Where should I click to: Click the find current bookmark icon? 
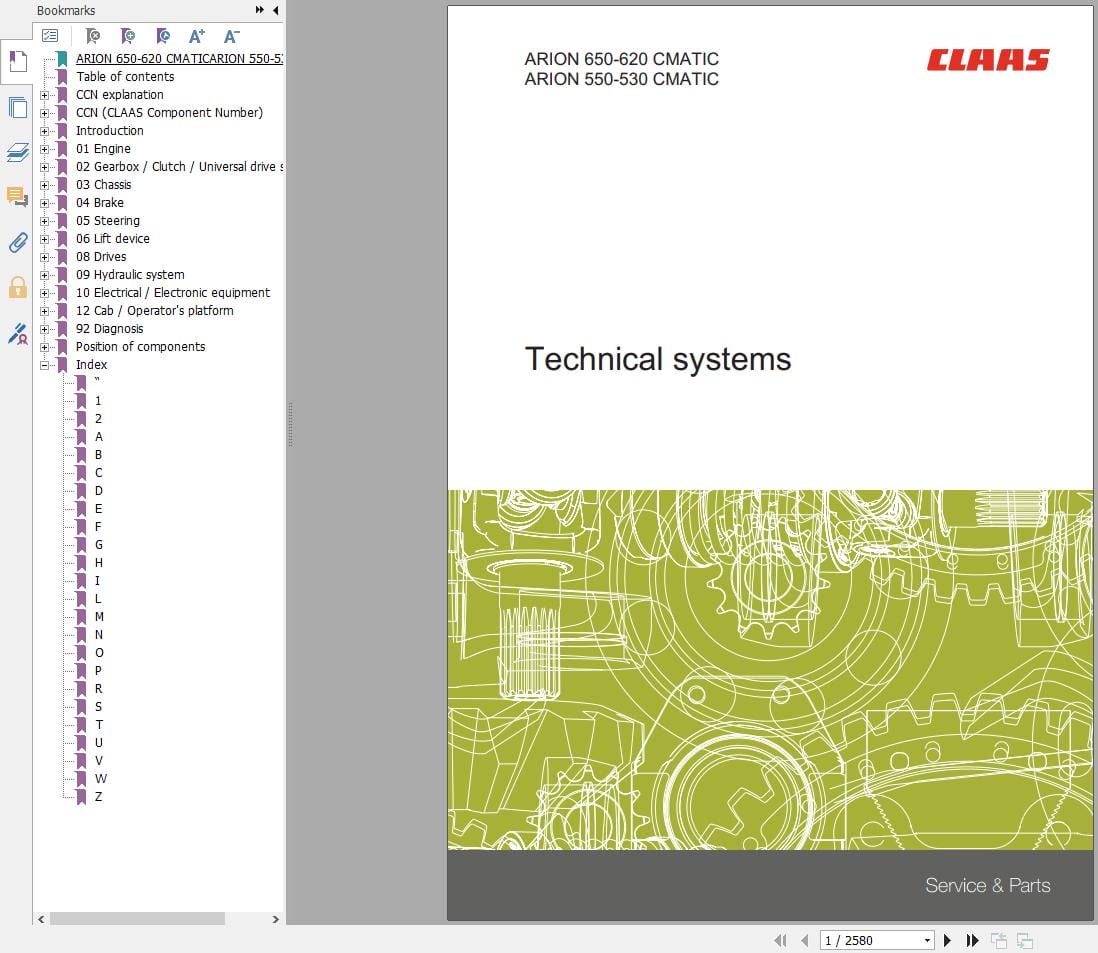pos(162,36)
